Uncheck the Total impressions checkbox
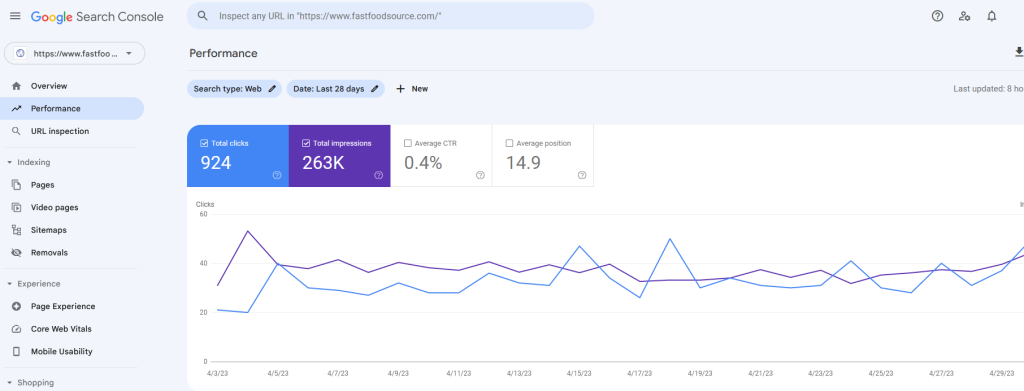The image size is (1024, 391). (x=306, y=143)
